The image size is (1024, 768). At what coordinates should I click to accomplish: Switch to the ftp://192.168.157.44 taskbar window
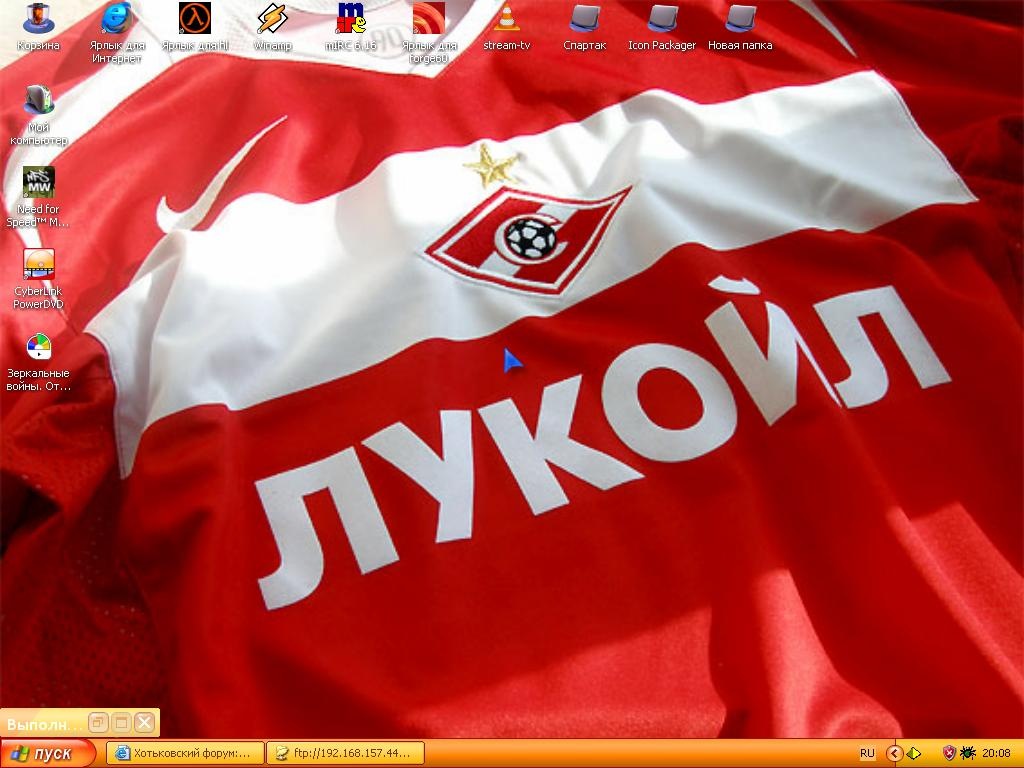[x=345, y=753]
